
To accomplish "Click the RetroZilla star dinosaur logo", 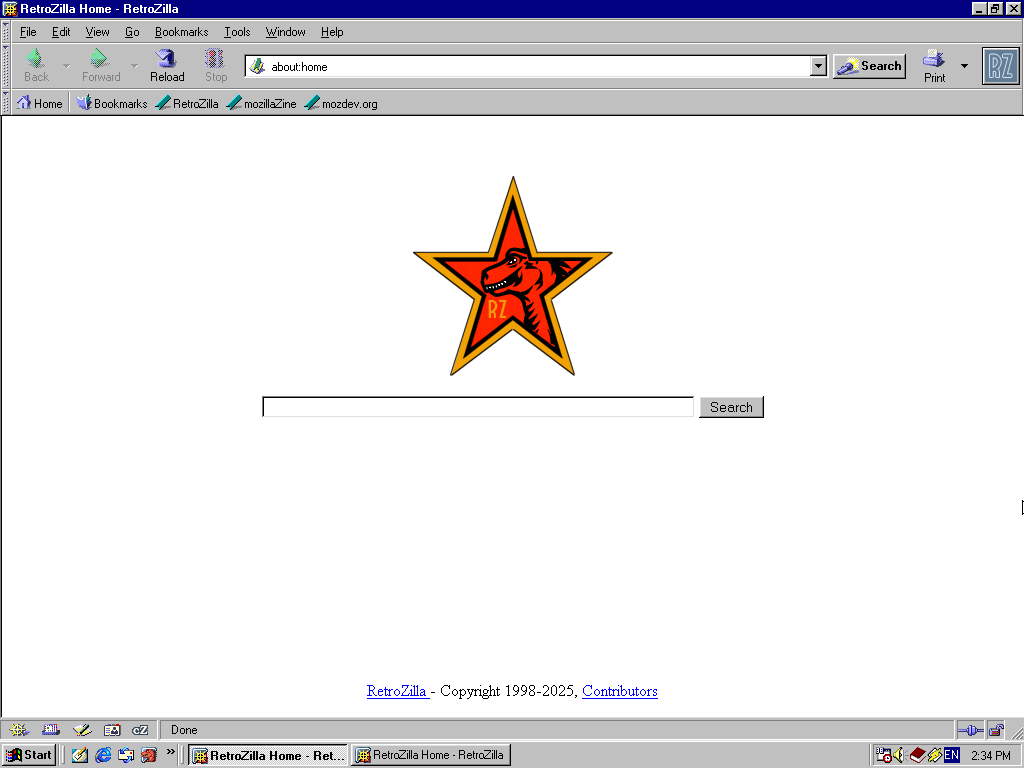I will [513, 276].
